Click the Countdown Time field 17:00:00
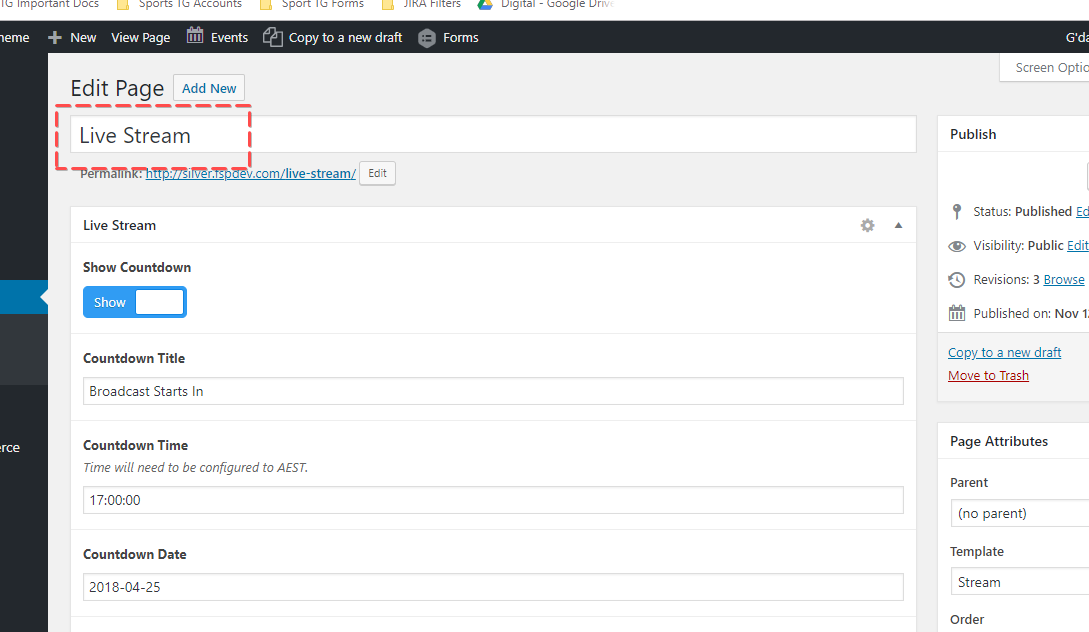 coord(493,500)
